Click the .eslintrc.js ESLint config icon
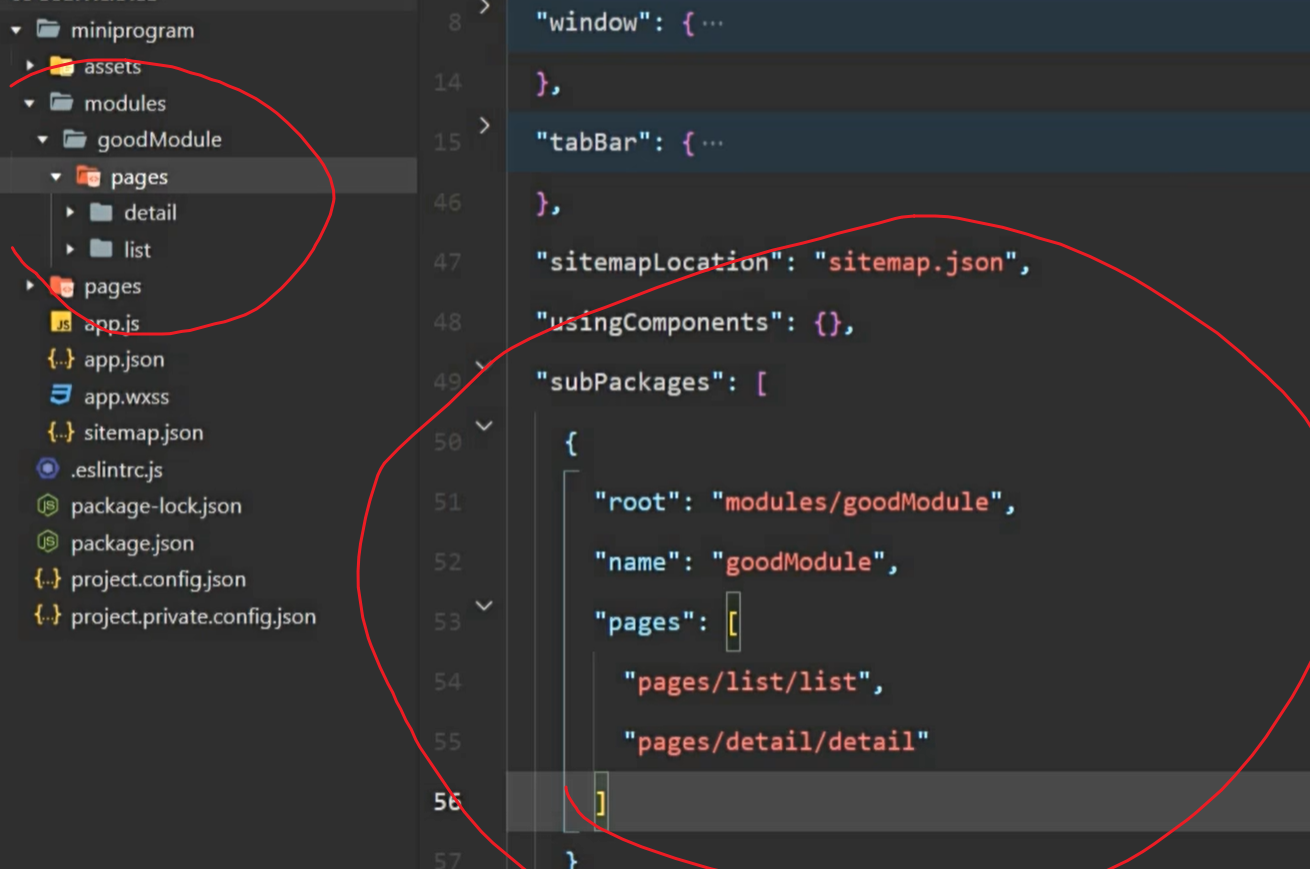Image resolution: width=1310 pixels, height=869 pixels. point(47,469)
